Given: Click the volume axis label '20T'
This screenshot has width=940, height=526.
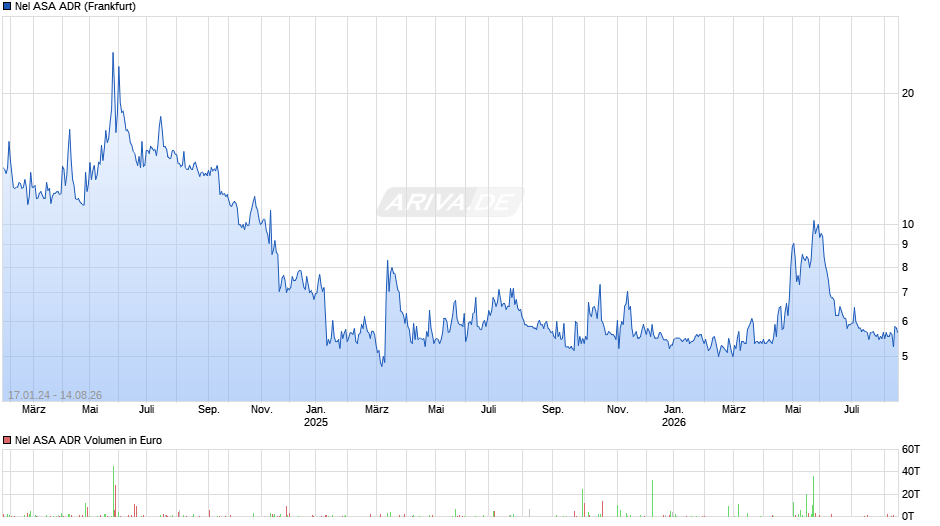Looking at the screenshot, I should [911, 494].
